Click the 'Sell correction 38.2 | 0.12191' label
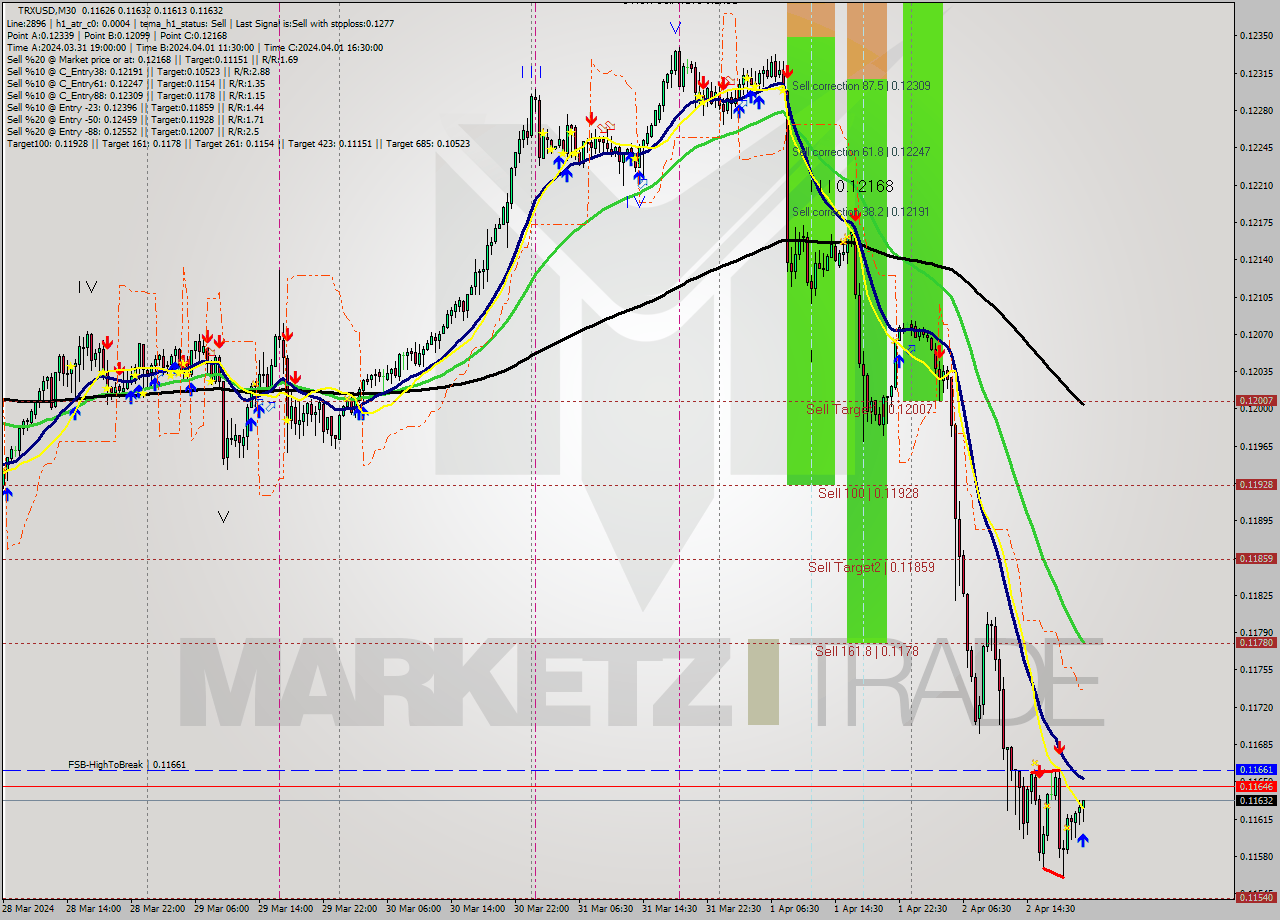The width and height of the screenshot is (1280, 920). click(861, 212)
